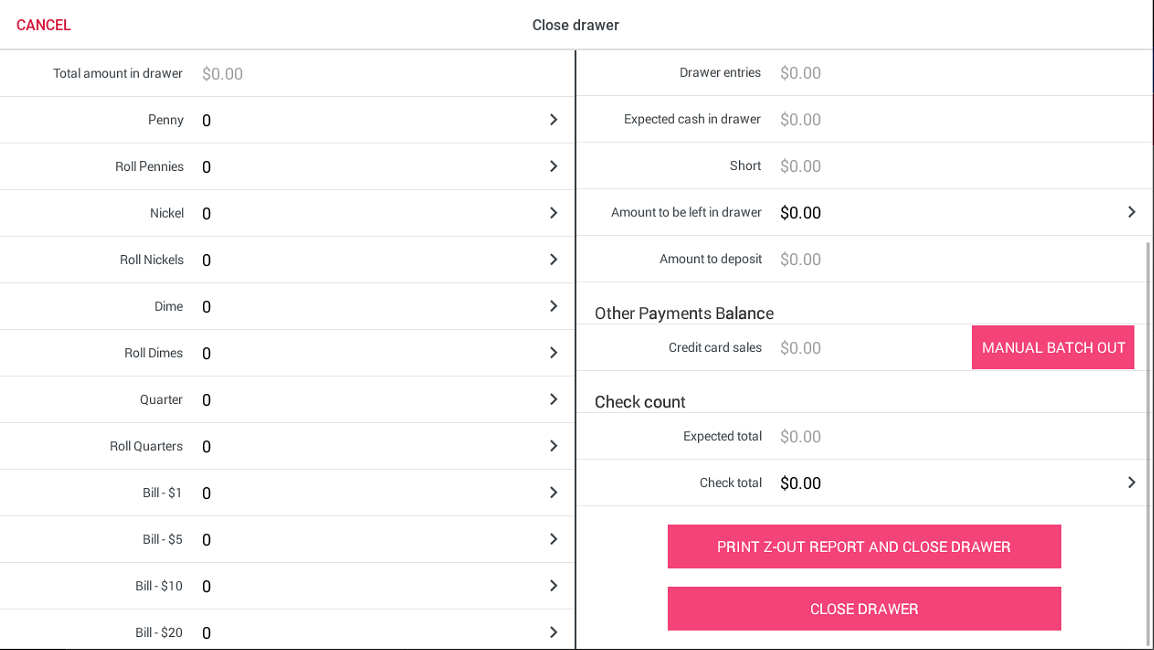This screenshot has height=650, width=1154.
Task: Click the Dime row chevron icon
Action: click(553, 306)
